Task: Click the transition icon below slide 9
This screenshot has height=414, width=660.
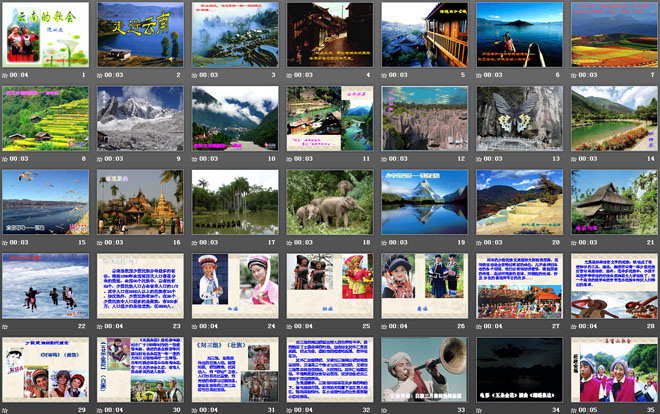Action: pos(100,158)
